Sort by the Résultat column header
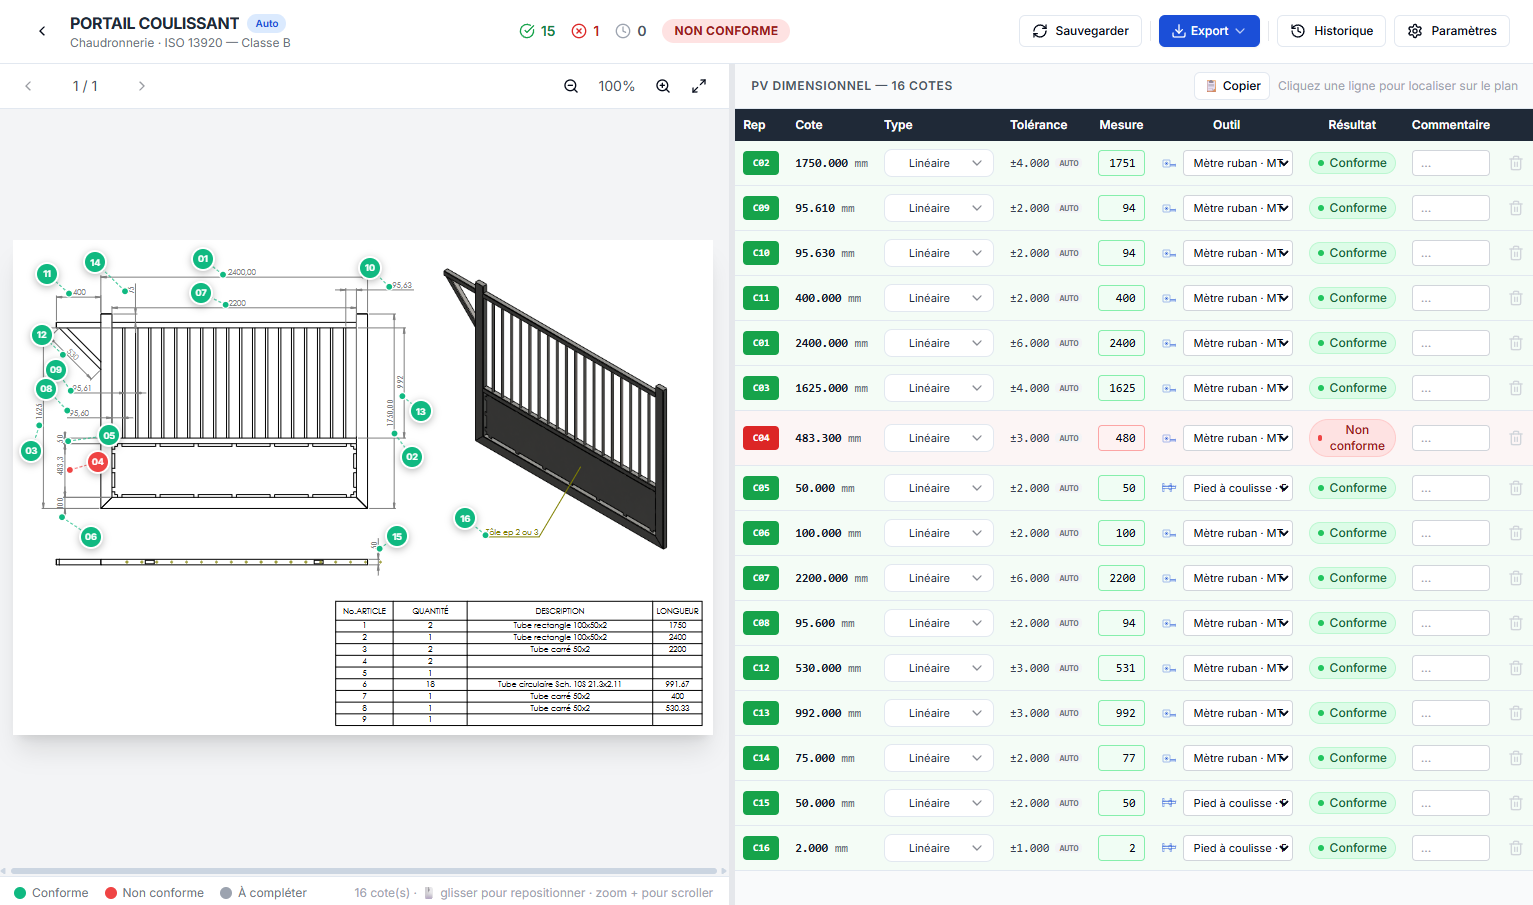 click(x=1352, y=125)
